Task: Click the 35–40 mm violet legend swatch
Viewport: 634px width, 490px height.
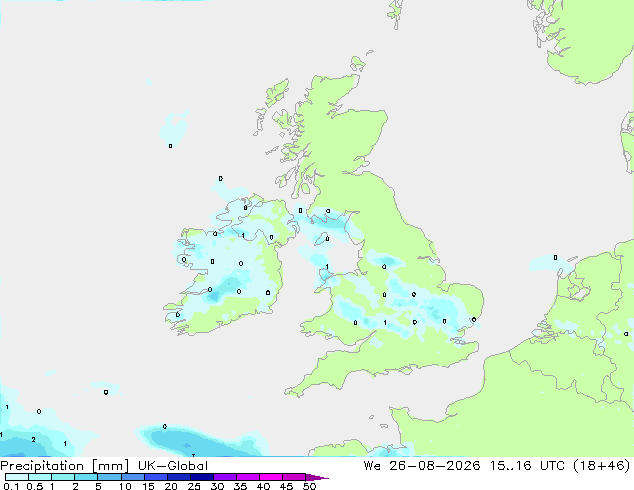Action: pos(248,477)
